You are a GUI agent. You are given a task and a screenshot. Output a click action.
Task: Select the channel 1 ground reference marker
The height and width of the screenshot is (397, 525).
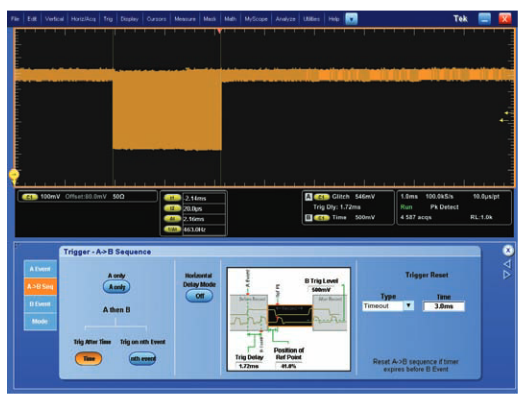(14, 175)
